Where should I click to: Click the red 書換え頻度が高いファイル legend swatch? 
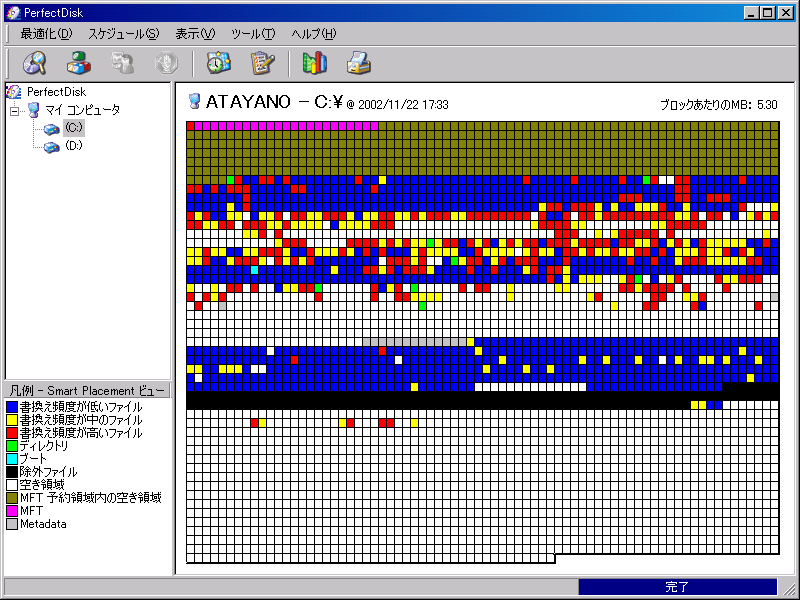pos(12,433)
